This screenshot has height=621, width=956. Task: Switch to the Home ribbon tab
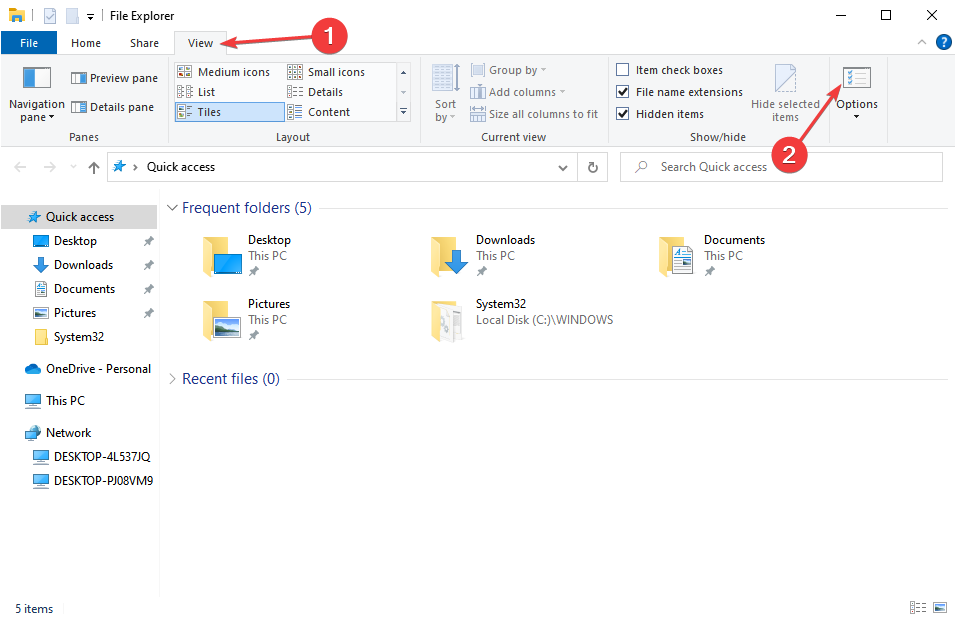[85, 42]
